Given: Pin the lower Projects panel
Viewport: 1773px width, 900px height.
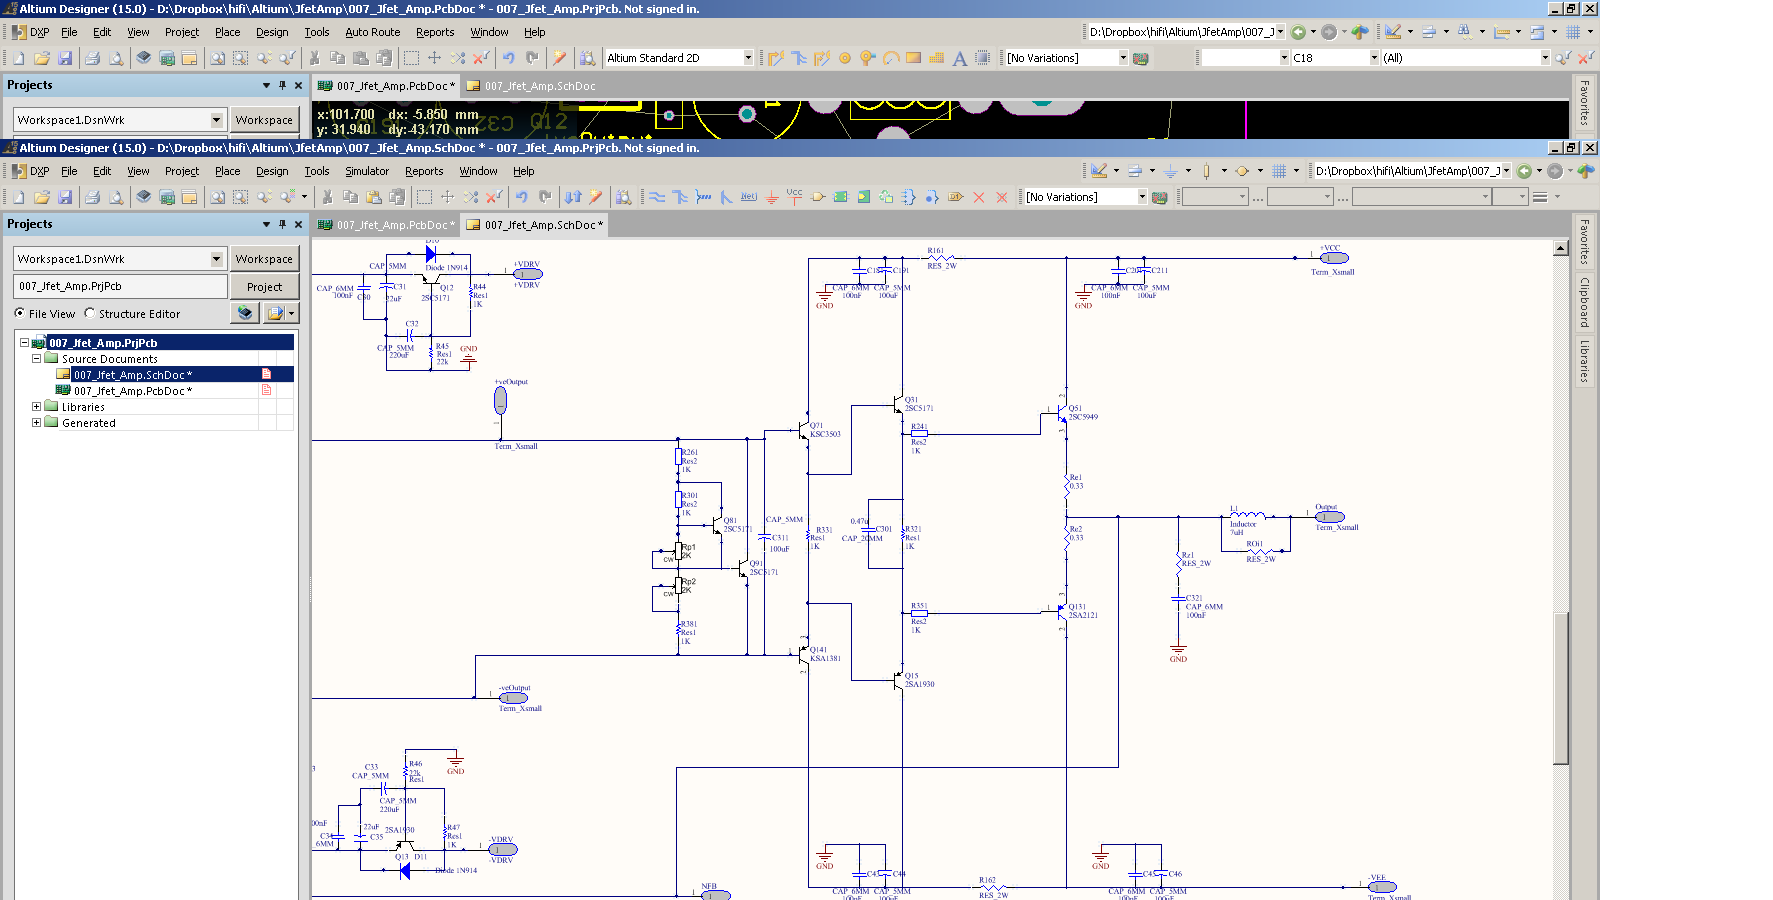Looking at the screenshot, I should click(x=282, y=224).
